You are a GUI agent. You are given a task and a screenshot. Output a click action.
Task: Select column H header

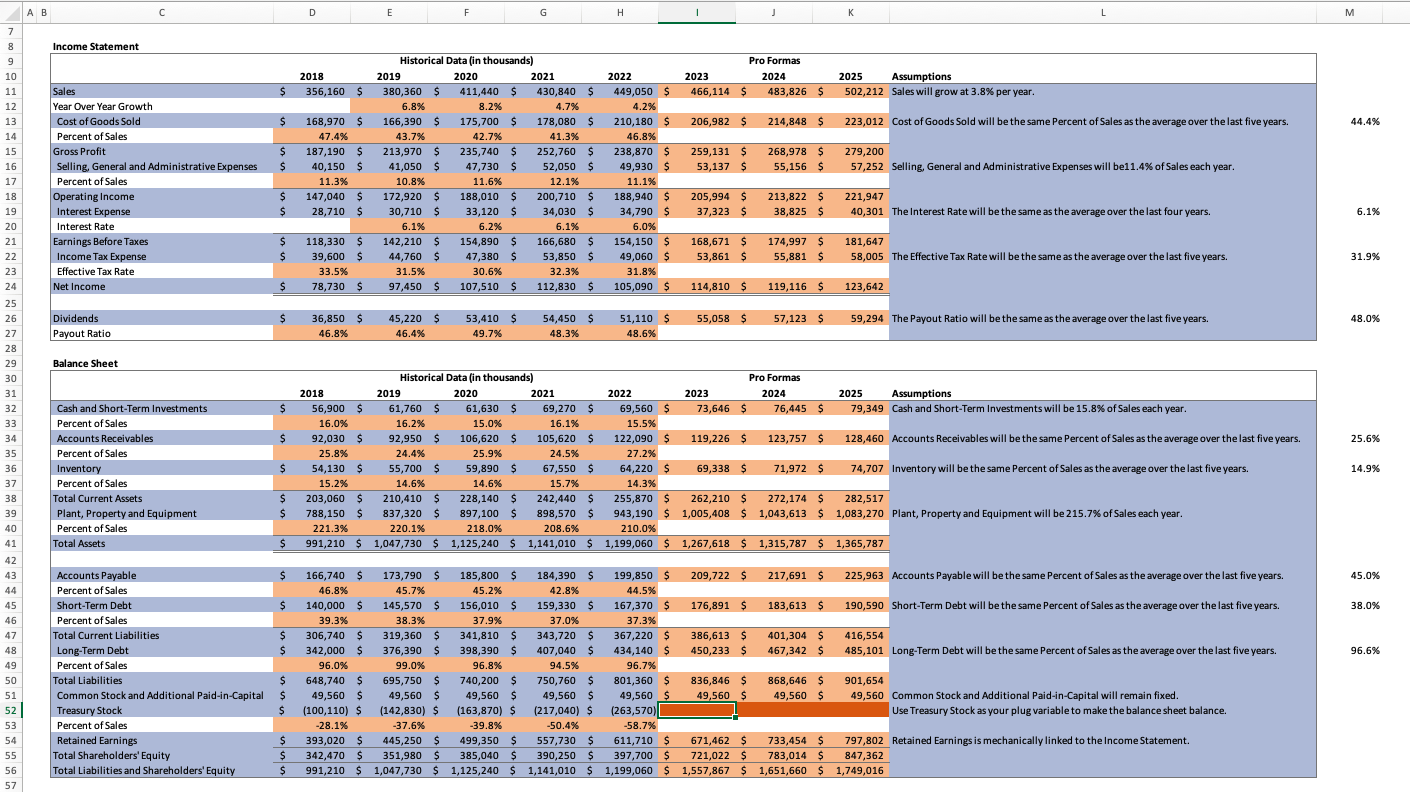(620, 15)
